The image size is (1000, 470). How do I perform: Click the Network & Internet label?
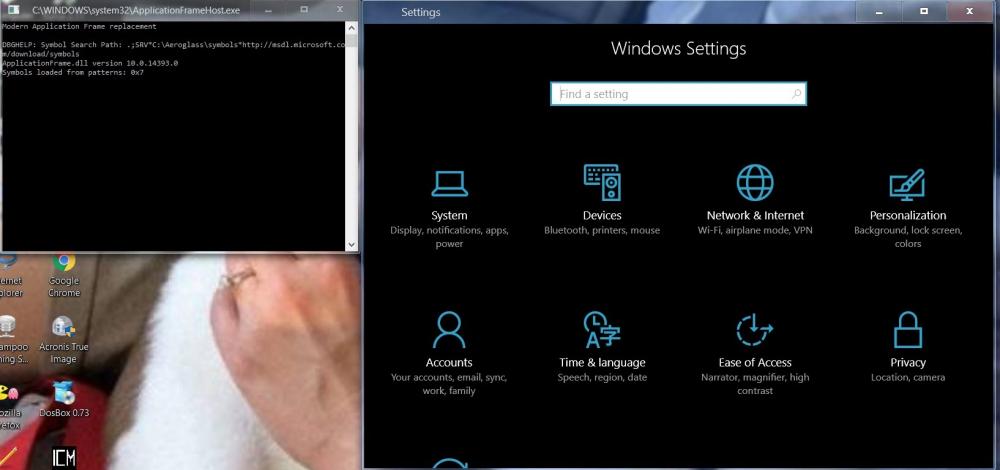click(755, 216)
